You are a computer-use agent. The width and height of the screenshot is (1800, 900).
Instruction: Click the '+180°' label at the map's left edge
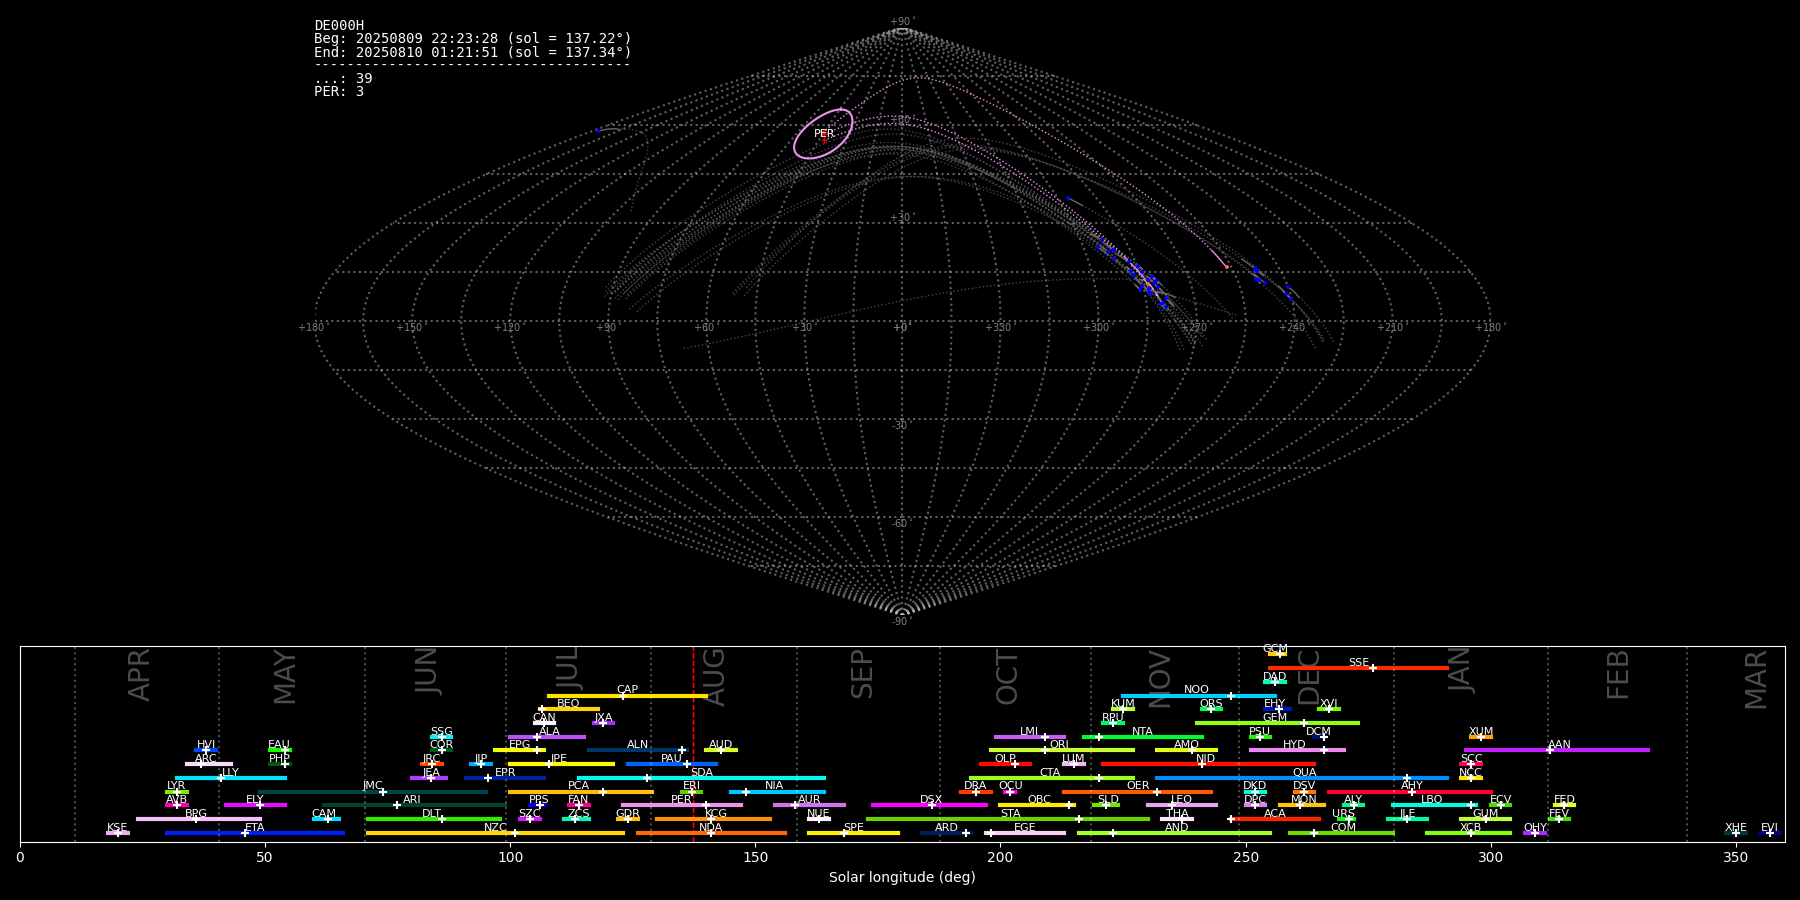coord(312,327)
